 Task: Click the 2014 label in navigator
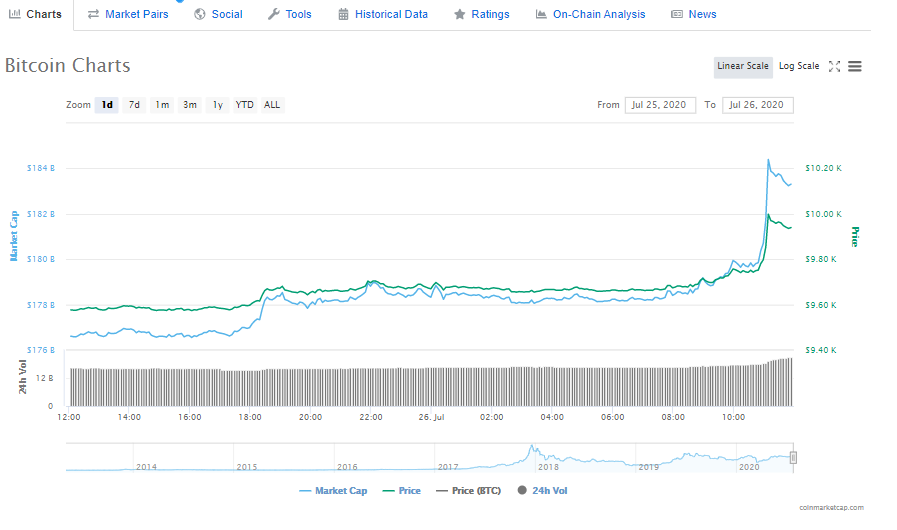[x=146, y=467]
